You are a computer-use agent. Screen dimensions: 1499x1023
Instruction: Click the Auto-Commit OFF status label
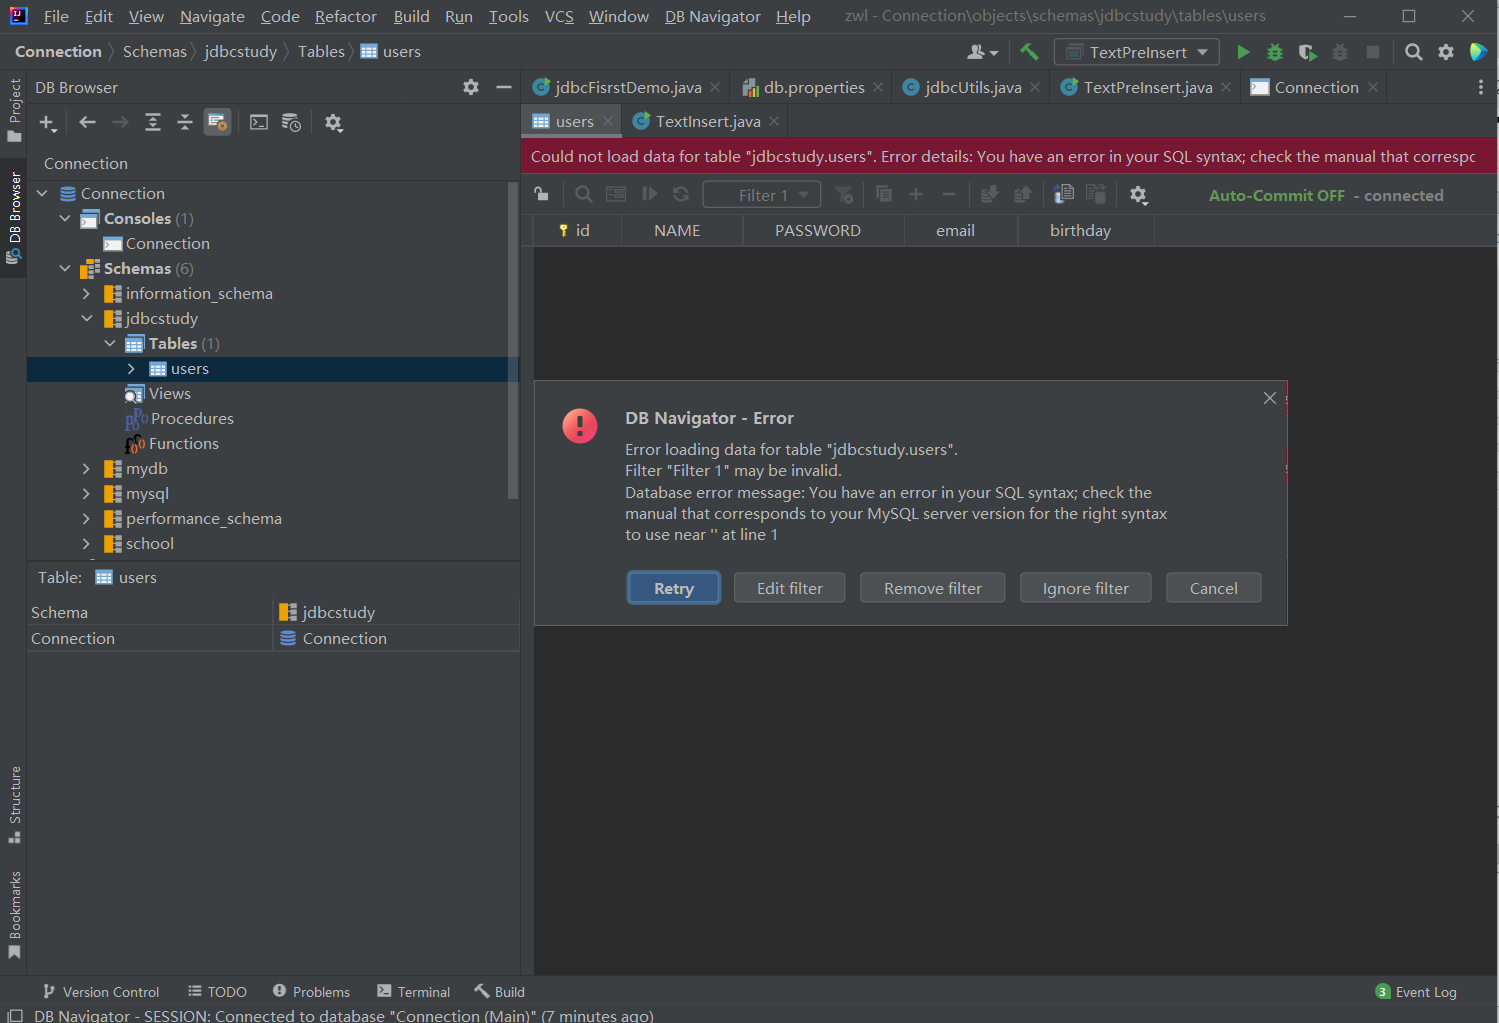(x=1276, y=196)
